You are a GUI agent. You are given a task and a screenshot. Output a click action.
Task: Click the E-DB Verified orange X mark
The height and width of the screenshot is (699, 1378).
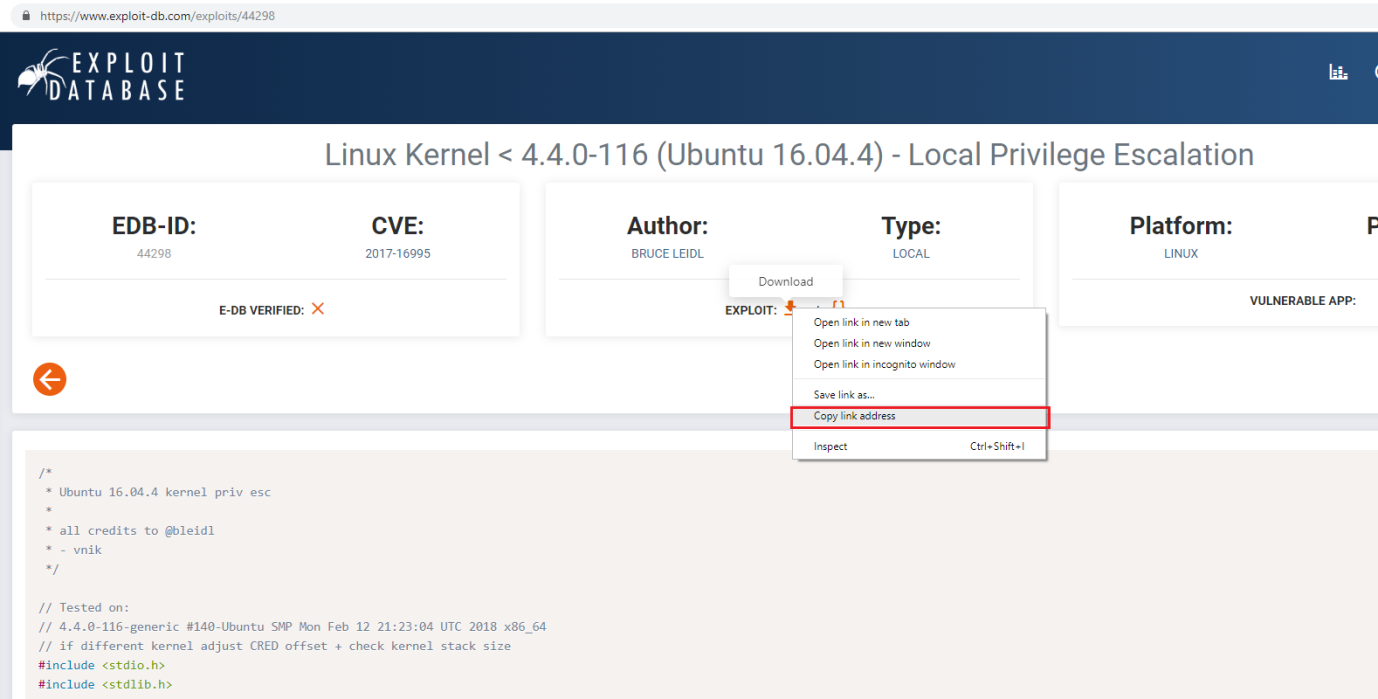pyautogui.click(x=318, y=309)
